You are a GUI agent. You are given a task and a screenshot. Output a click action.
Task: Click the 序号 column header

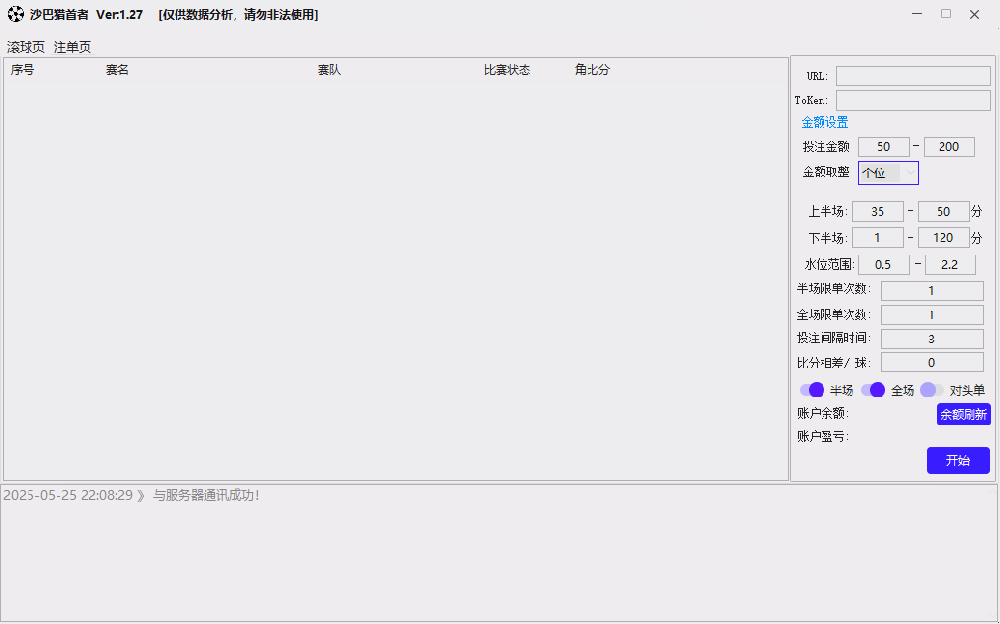pyautogui.click(x=23, y=70)
